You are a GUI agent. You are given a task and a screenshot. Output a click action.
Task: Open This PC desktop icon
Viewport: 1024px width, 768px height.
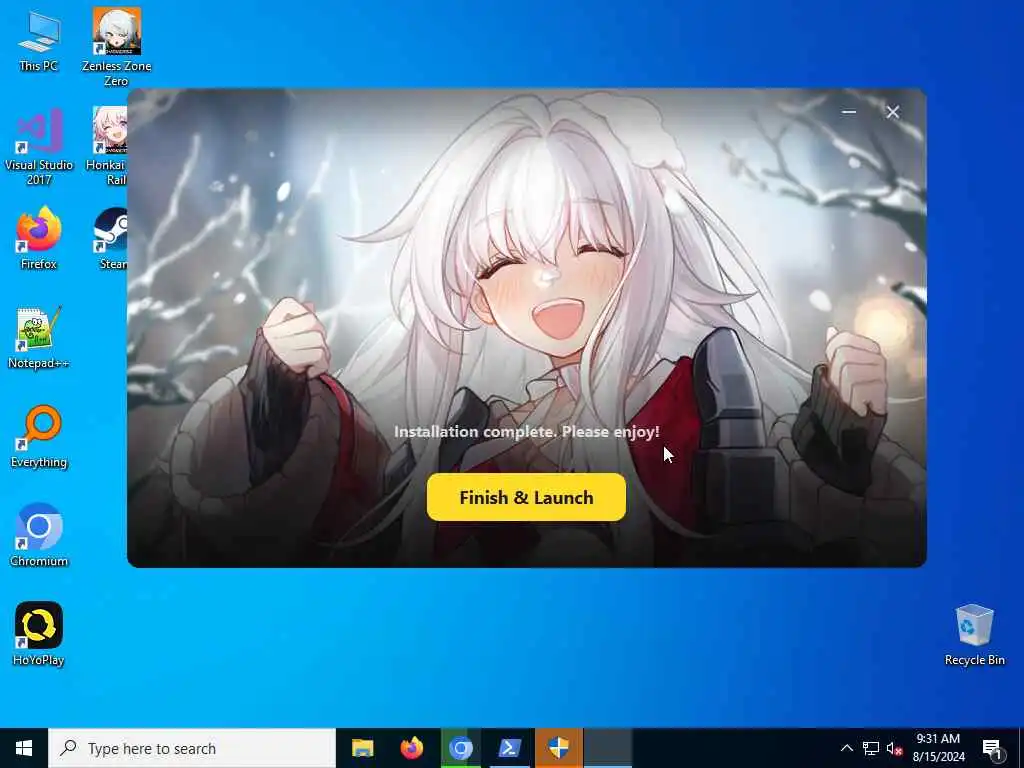click(39, 40)
